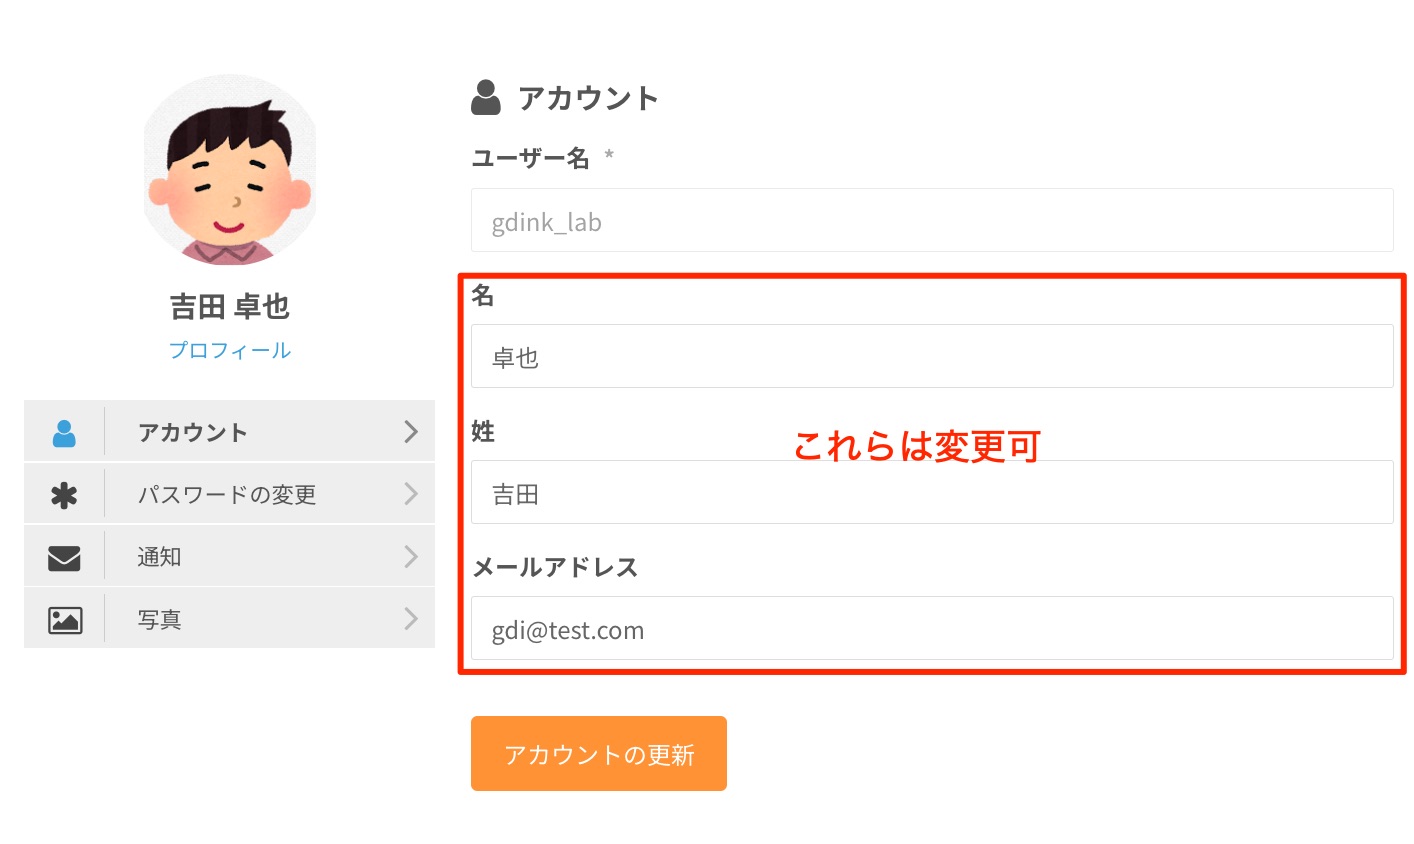Click the blue person icon beside アカウント
This screenshot has width=1414, height=844.
(x=64, y=433)
